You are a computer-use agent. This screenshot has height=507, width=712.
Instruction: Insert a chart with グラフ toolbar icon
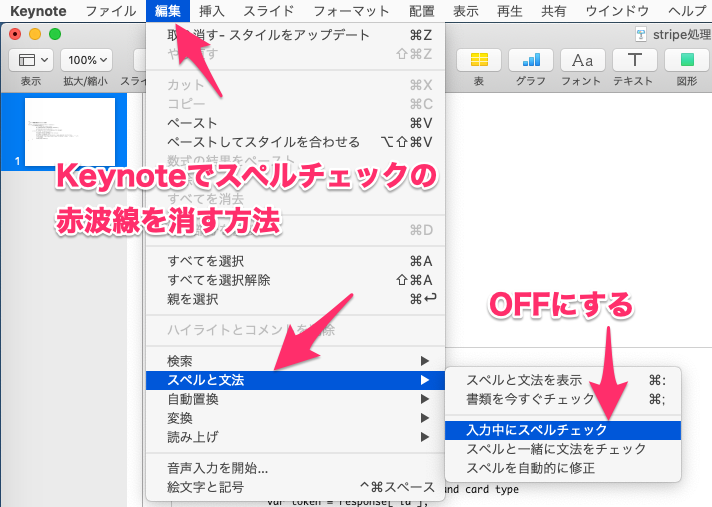click(x=531, y=60)
